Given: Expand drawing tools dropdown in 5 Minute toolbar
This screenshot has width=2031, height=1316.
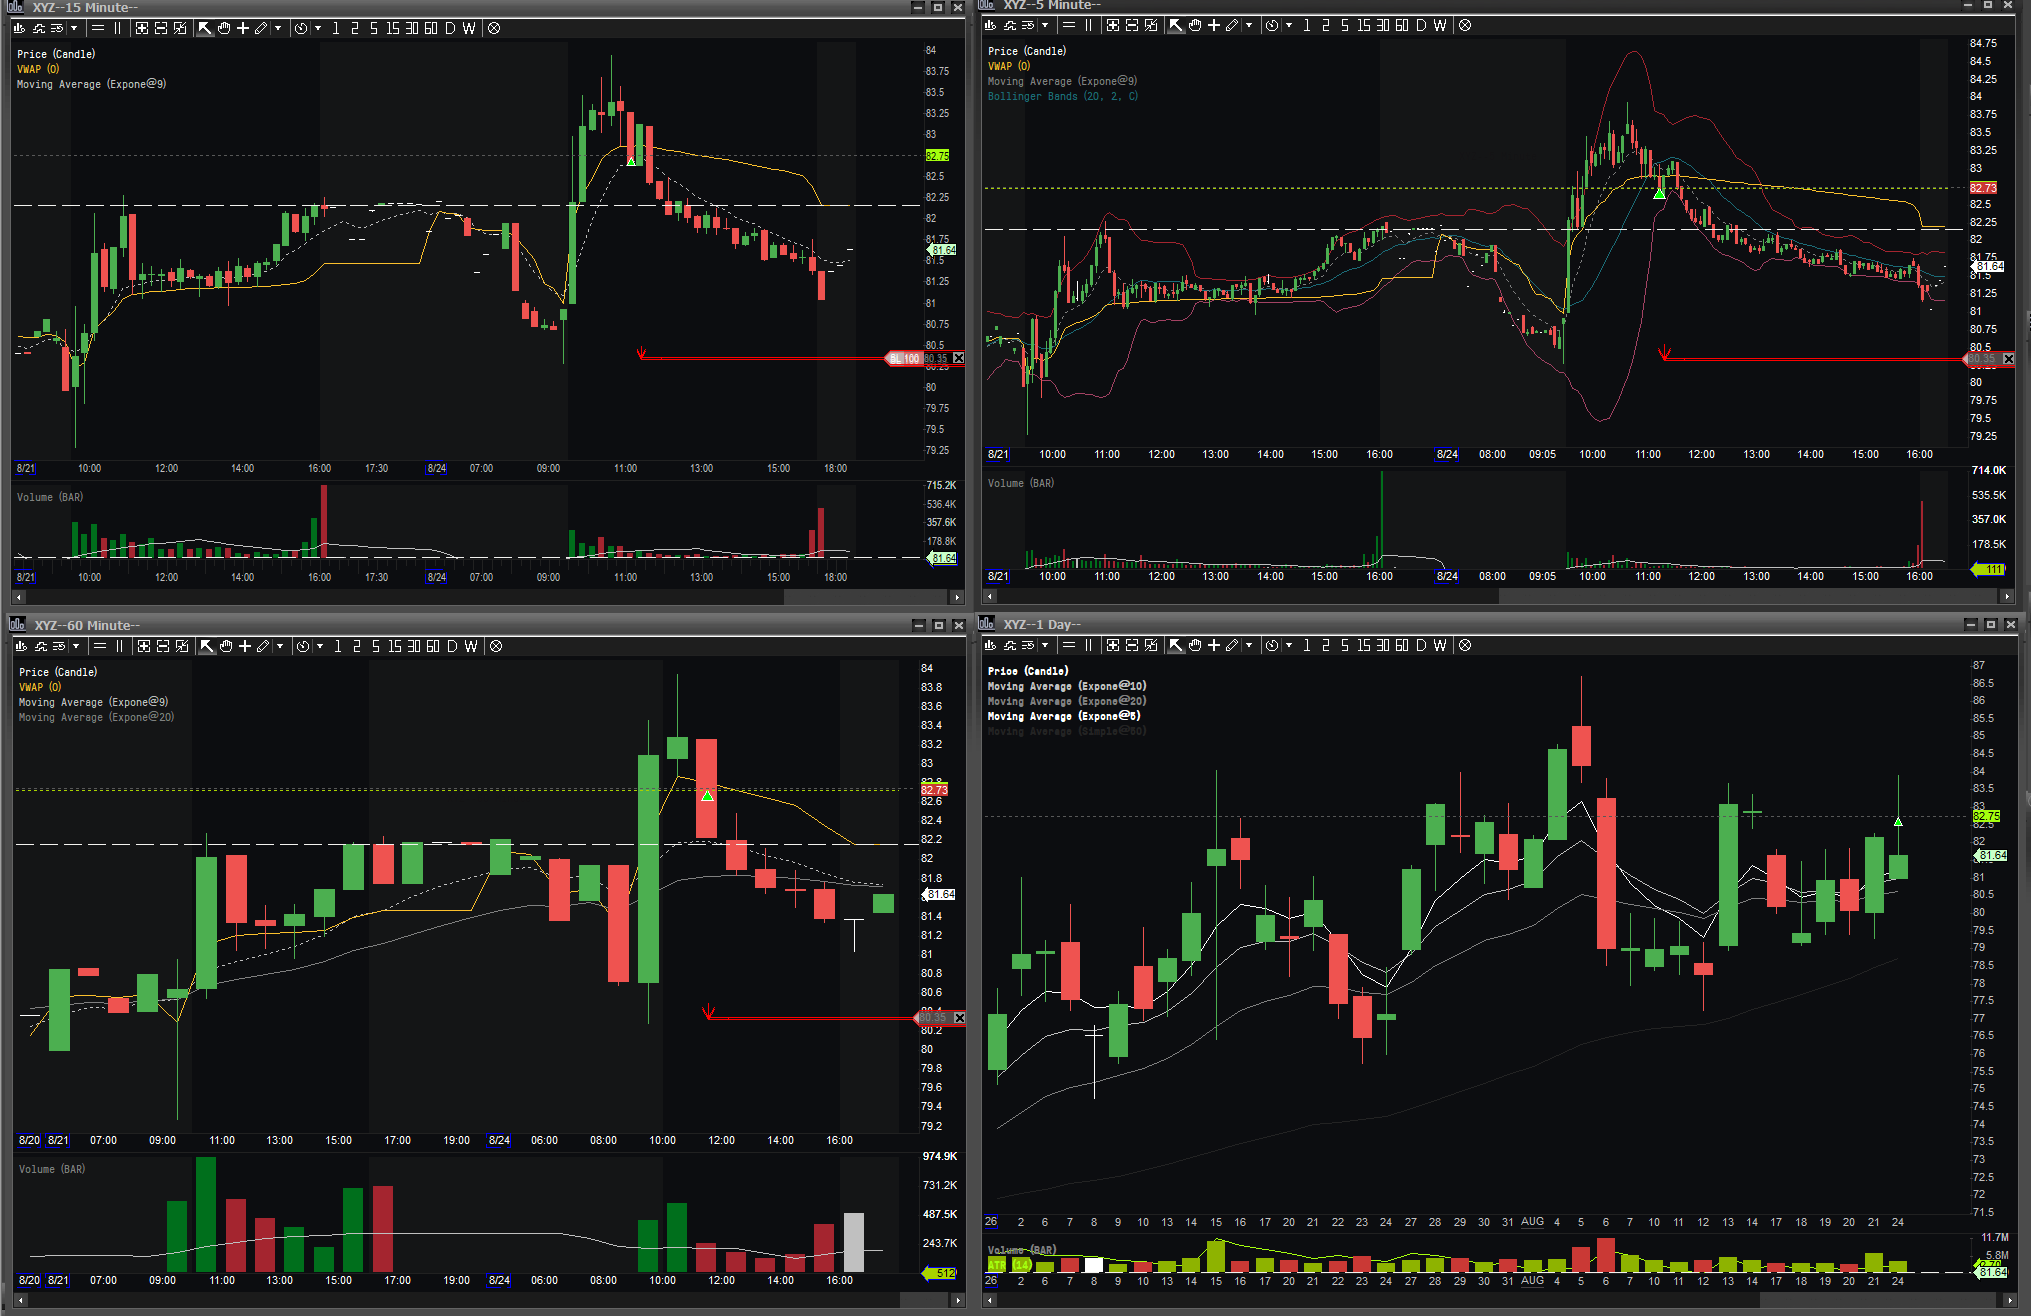Looking at the screenshot, I should (x=1249, y=25).
